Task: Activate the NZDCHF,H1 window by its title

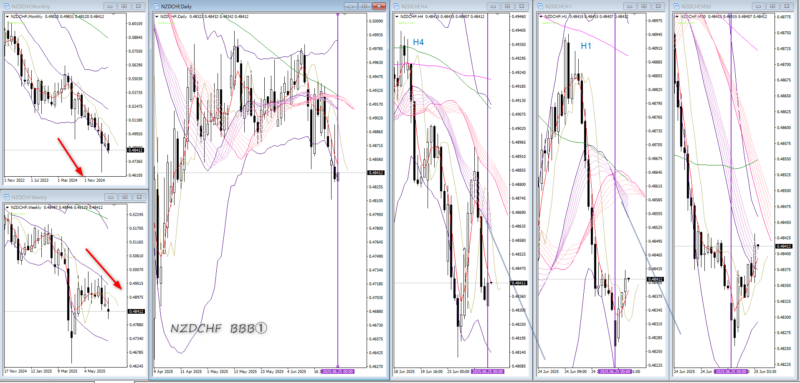Action: tap(558, 7)
